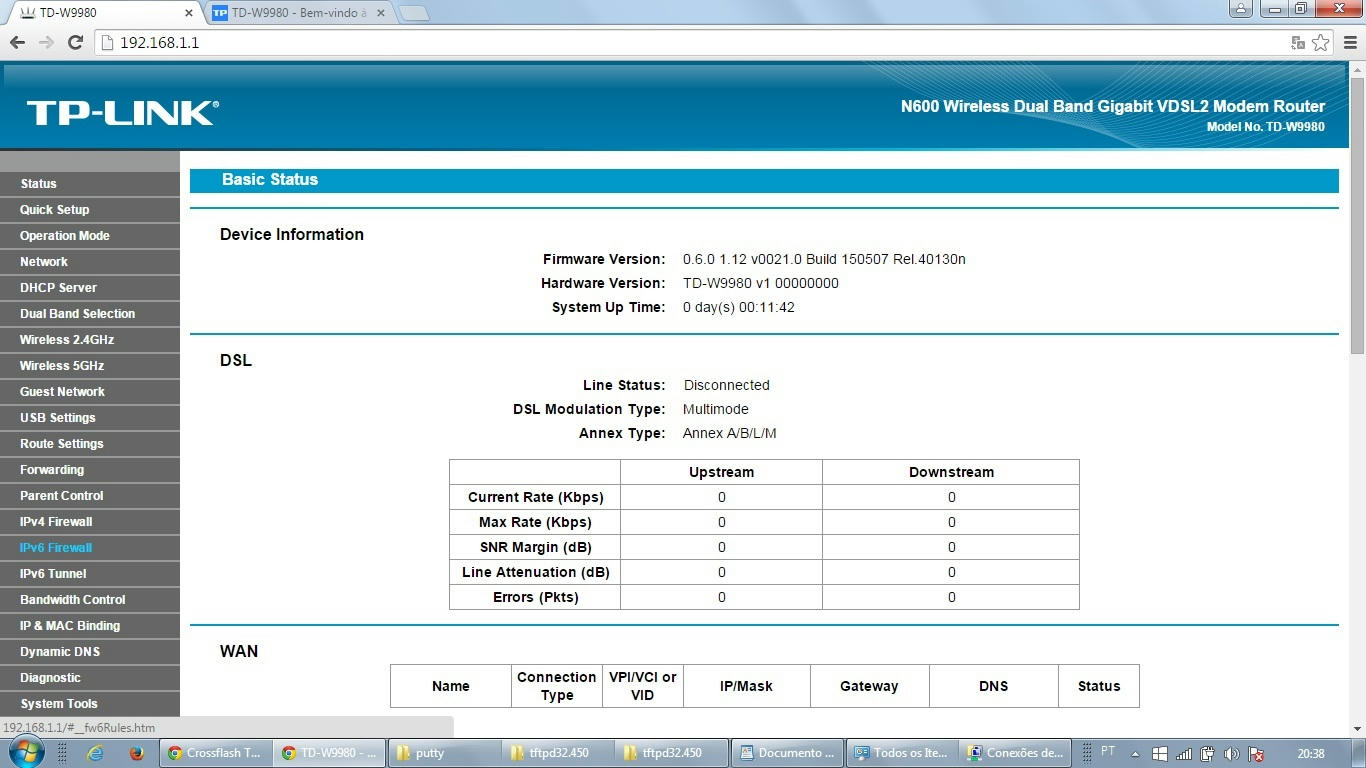Click the scrollbar up arrow
1366x768 pixels.
(x=1357, y=69)
